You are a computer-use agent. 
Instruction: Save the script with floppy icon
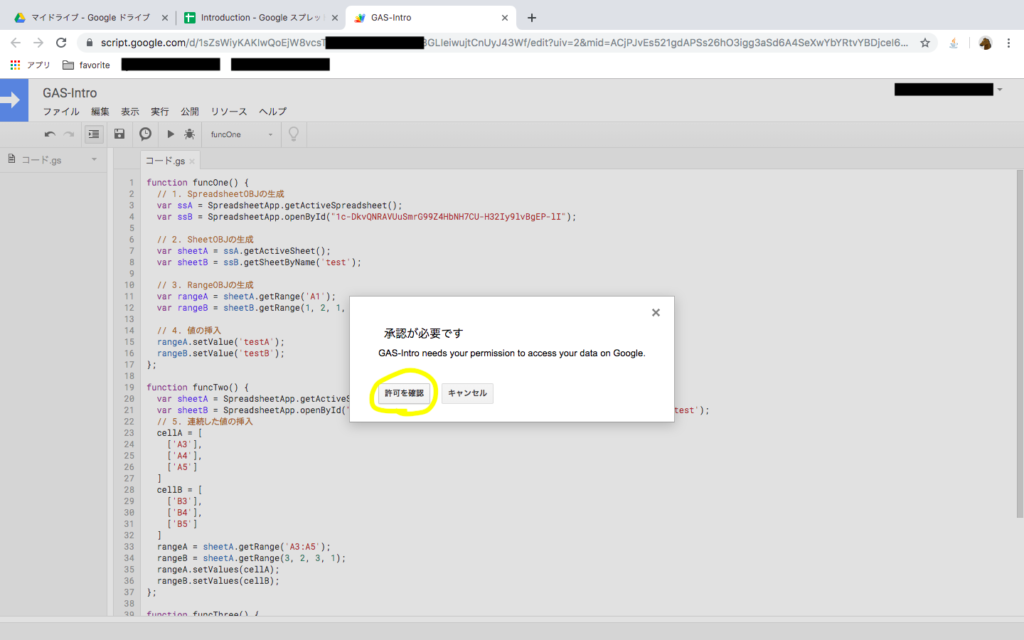tap(120, 134)
